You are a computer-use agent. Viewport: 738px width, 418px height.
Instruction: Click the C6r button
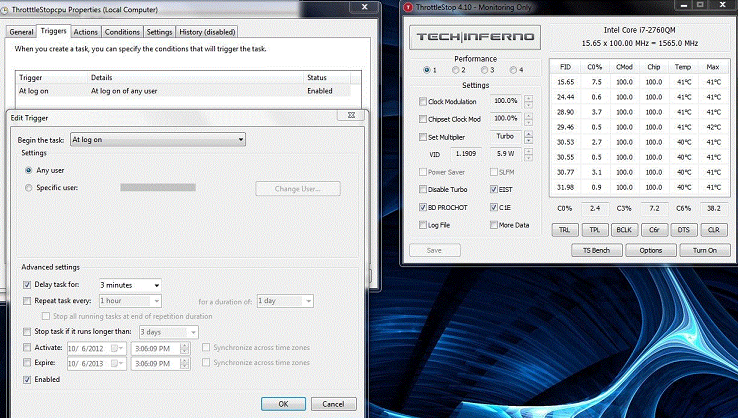[654, 230]
